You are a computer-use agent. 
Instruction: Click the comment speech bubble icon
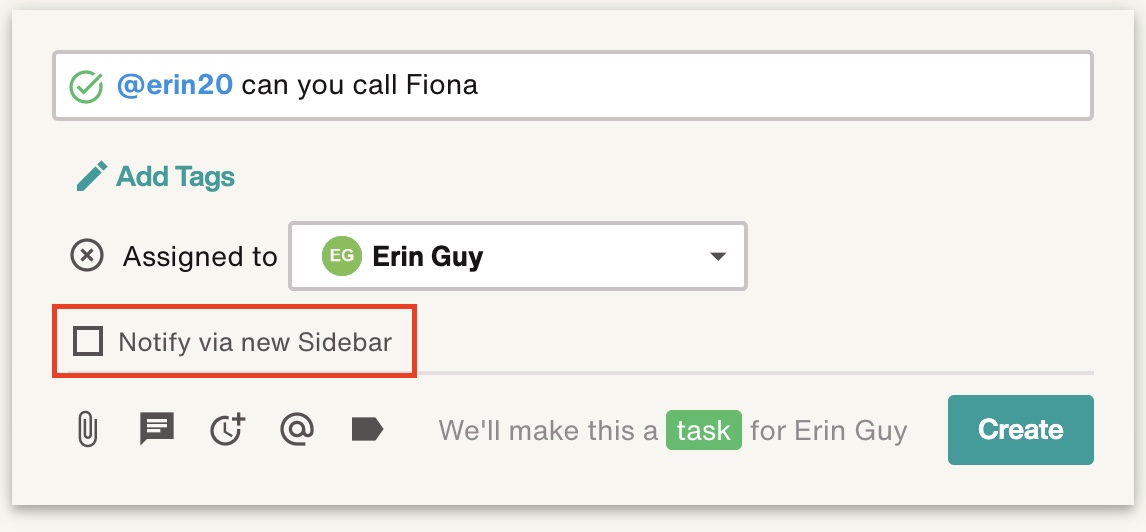coord(157,429)
